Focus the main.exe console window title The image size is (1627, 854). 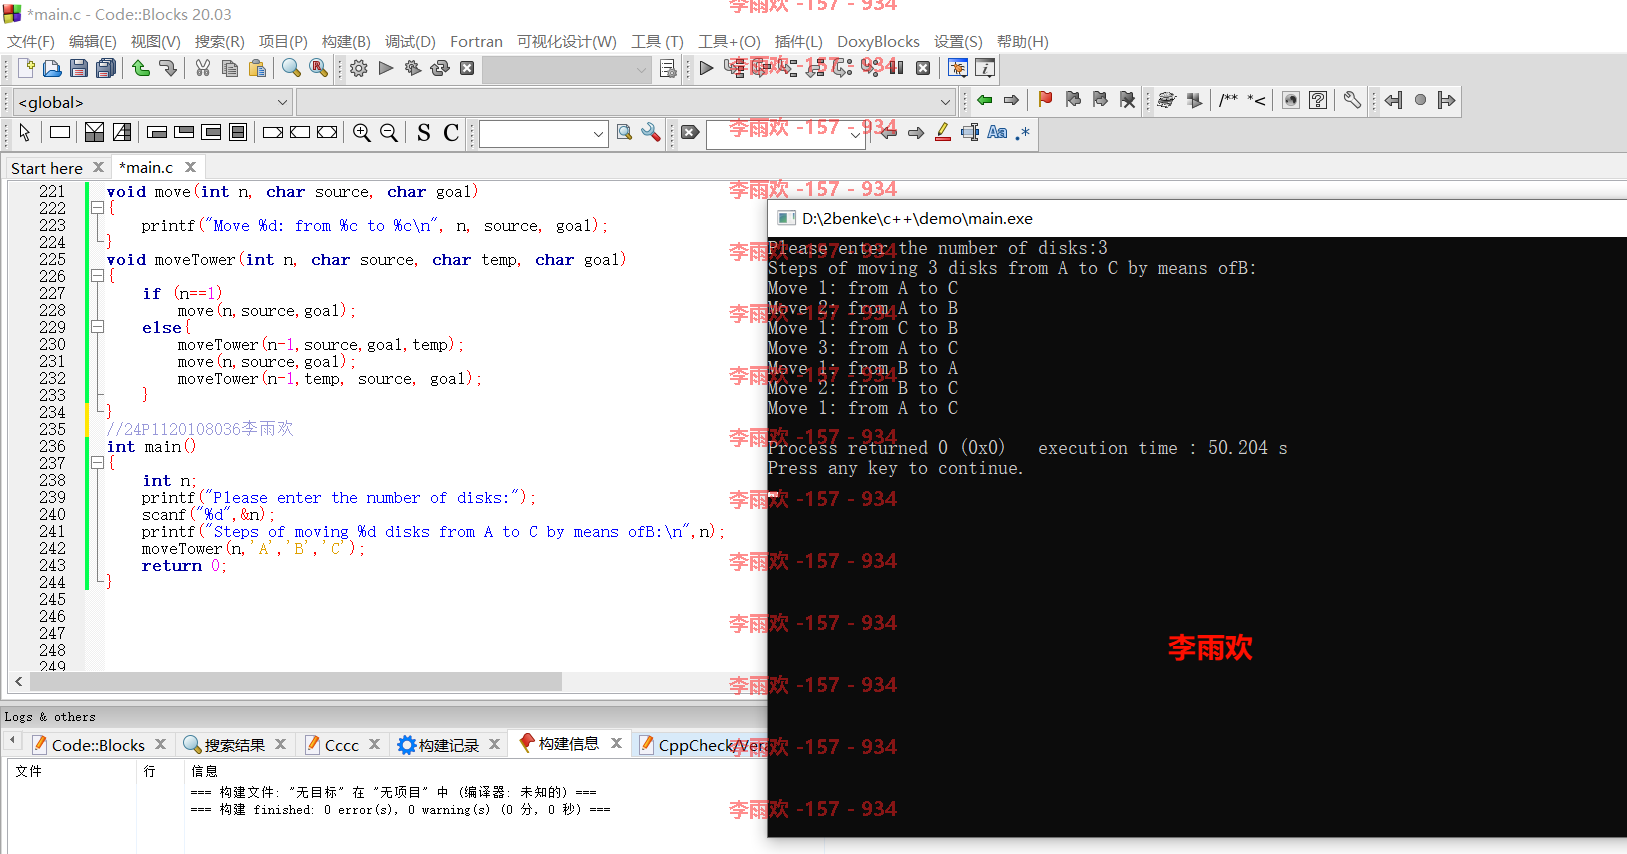[917, 218]
